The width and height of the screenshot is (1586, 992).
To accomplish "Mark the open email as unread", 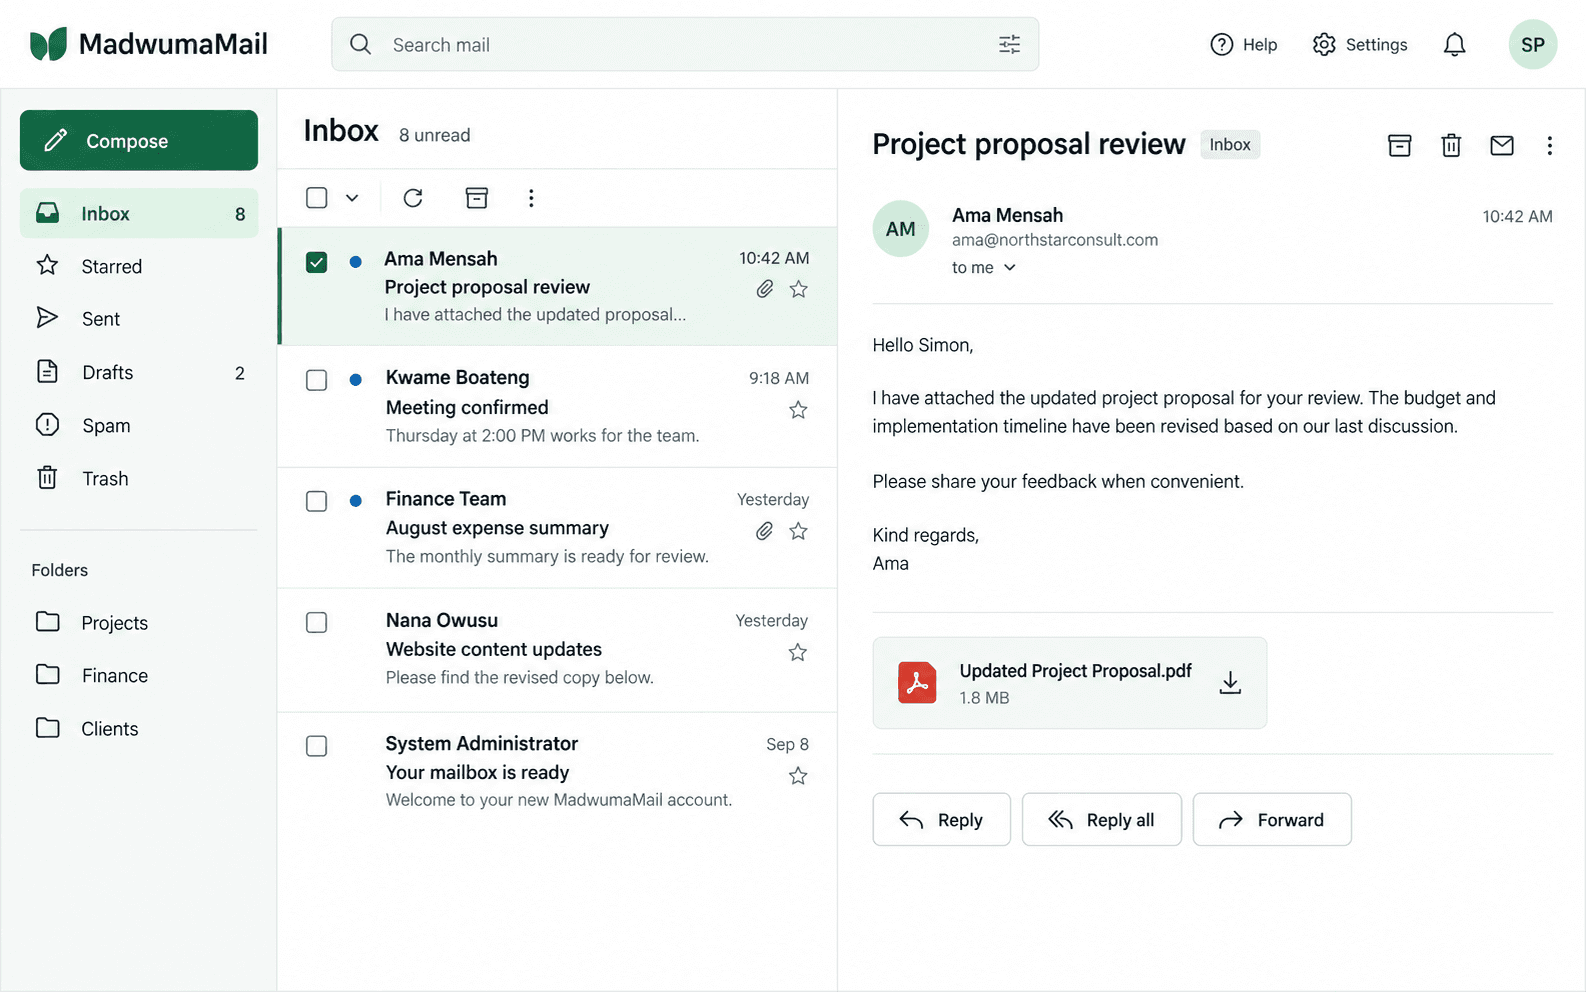I will point(1502,145).
